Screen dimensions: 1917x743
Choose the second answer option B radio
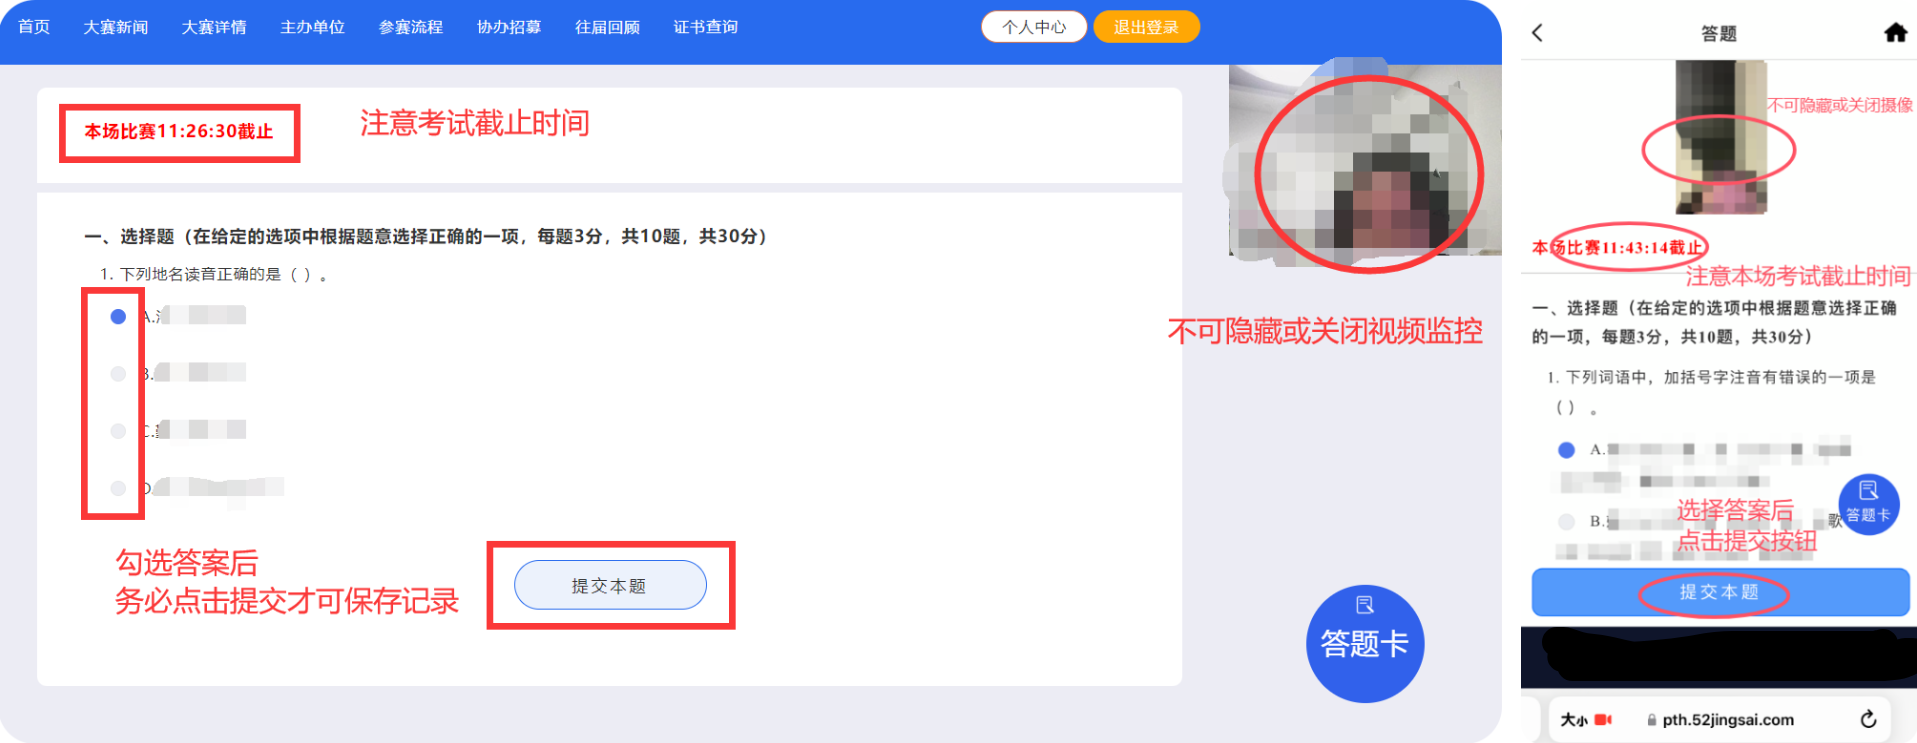click(x=118, y=374)
